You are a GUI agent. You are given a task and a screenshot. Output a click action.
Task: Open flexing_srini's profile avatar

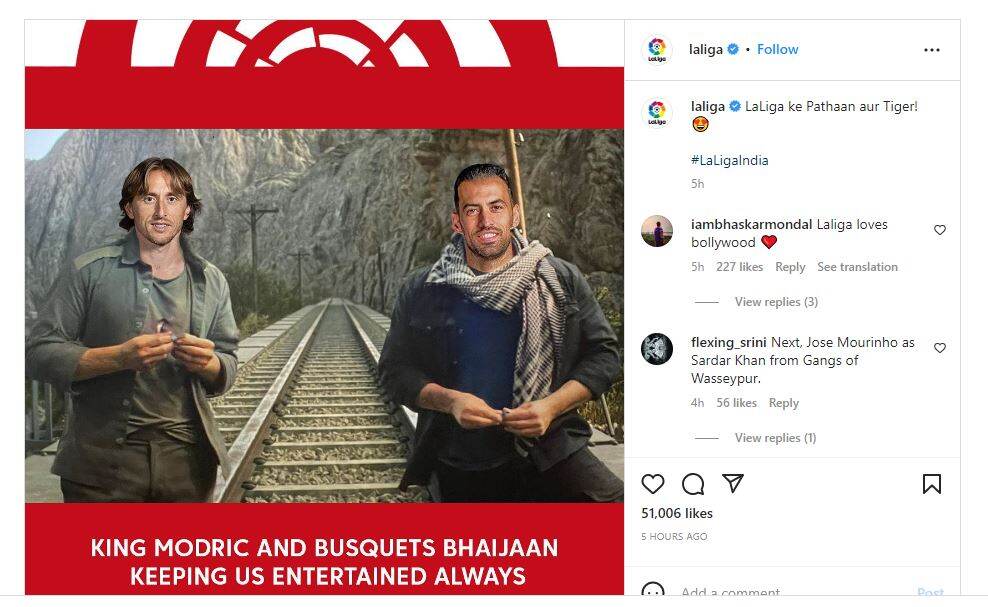click(657, 349)
